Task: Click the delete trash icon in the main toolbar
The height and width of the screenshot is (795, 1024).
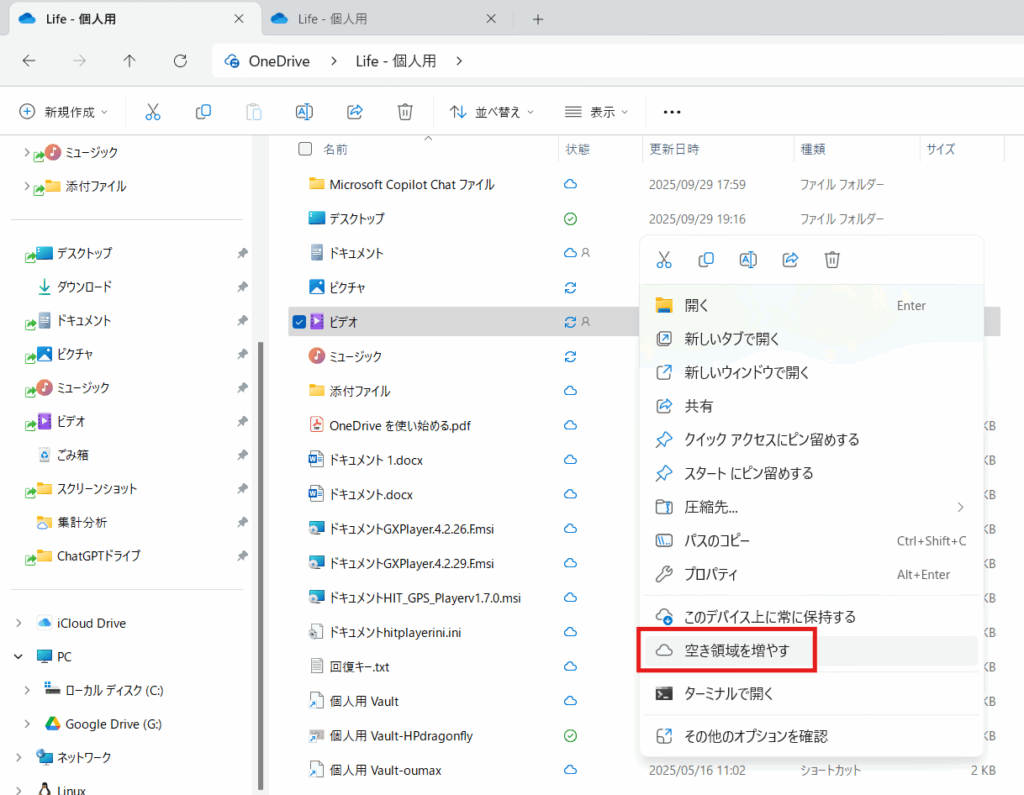Action: pos(404,112)
